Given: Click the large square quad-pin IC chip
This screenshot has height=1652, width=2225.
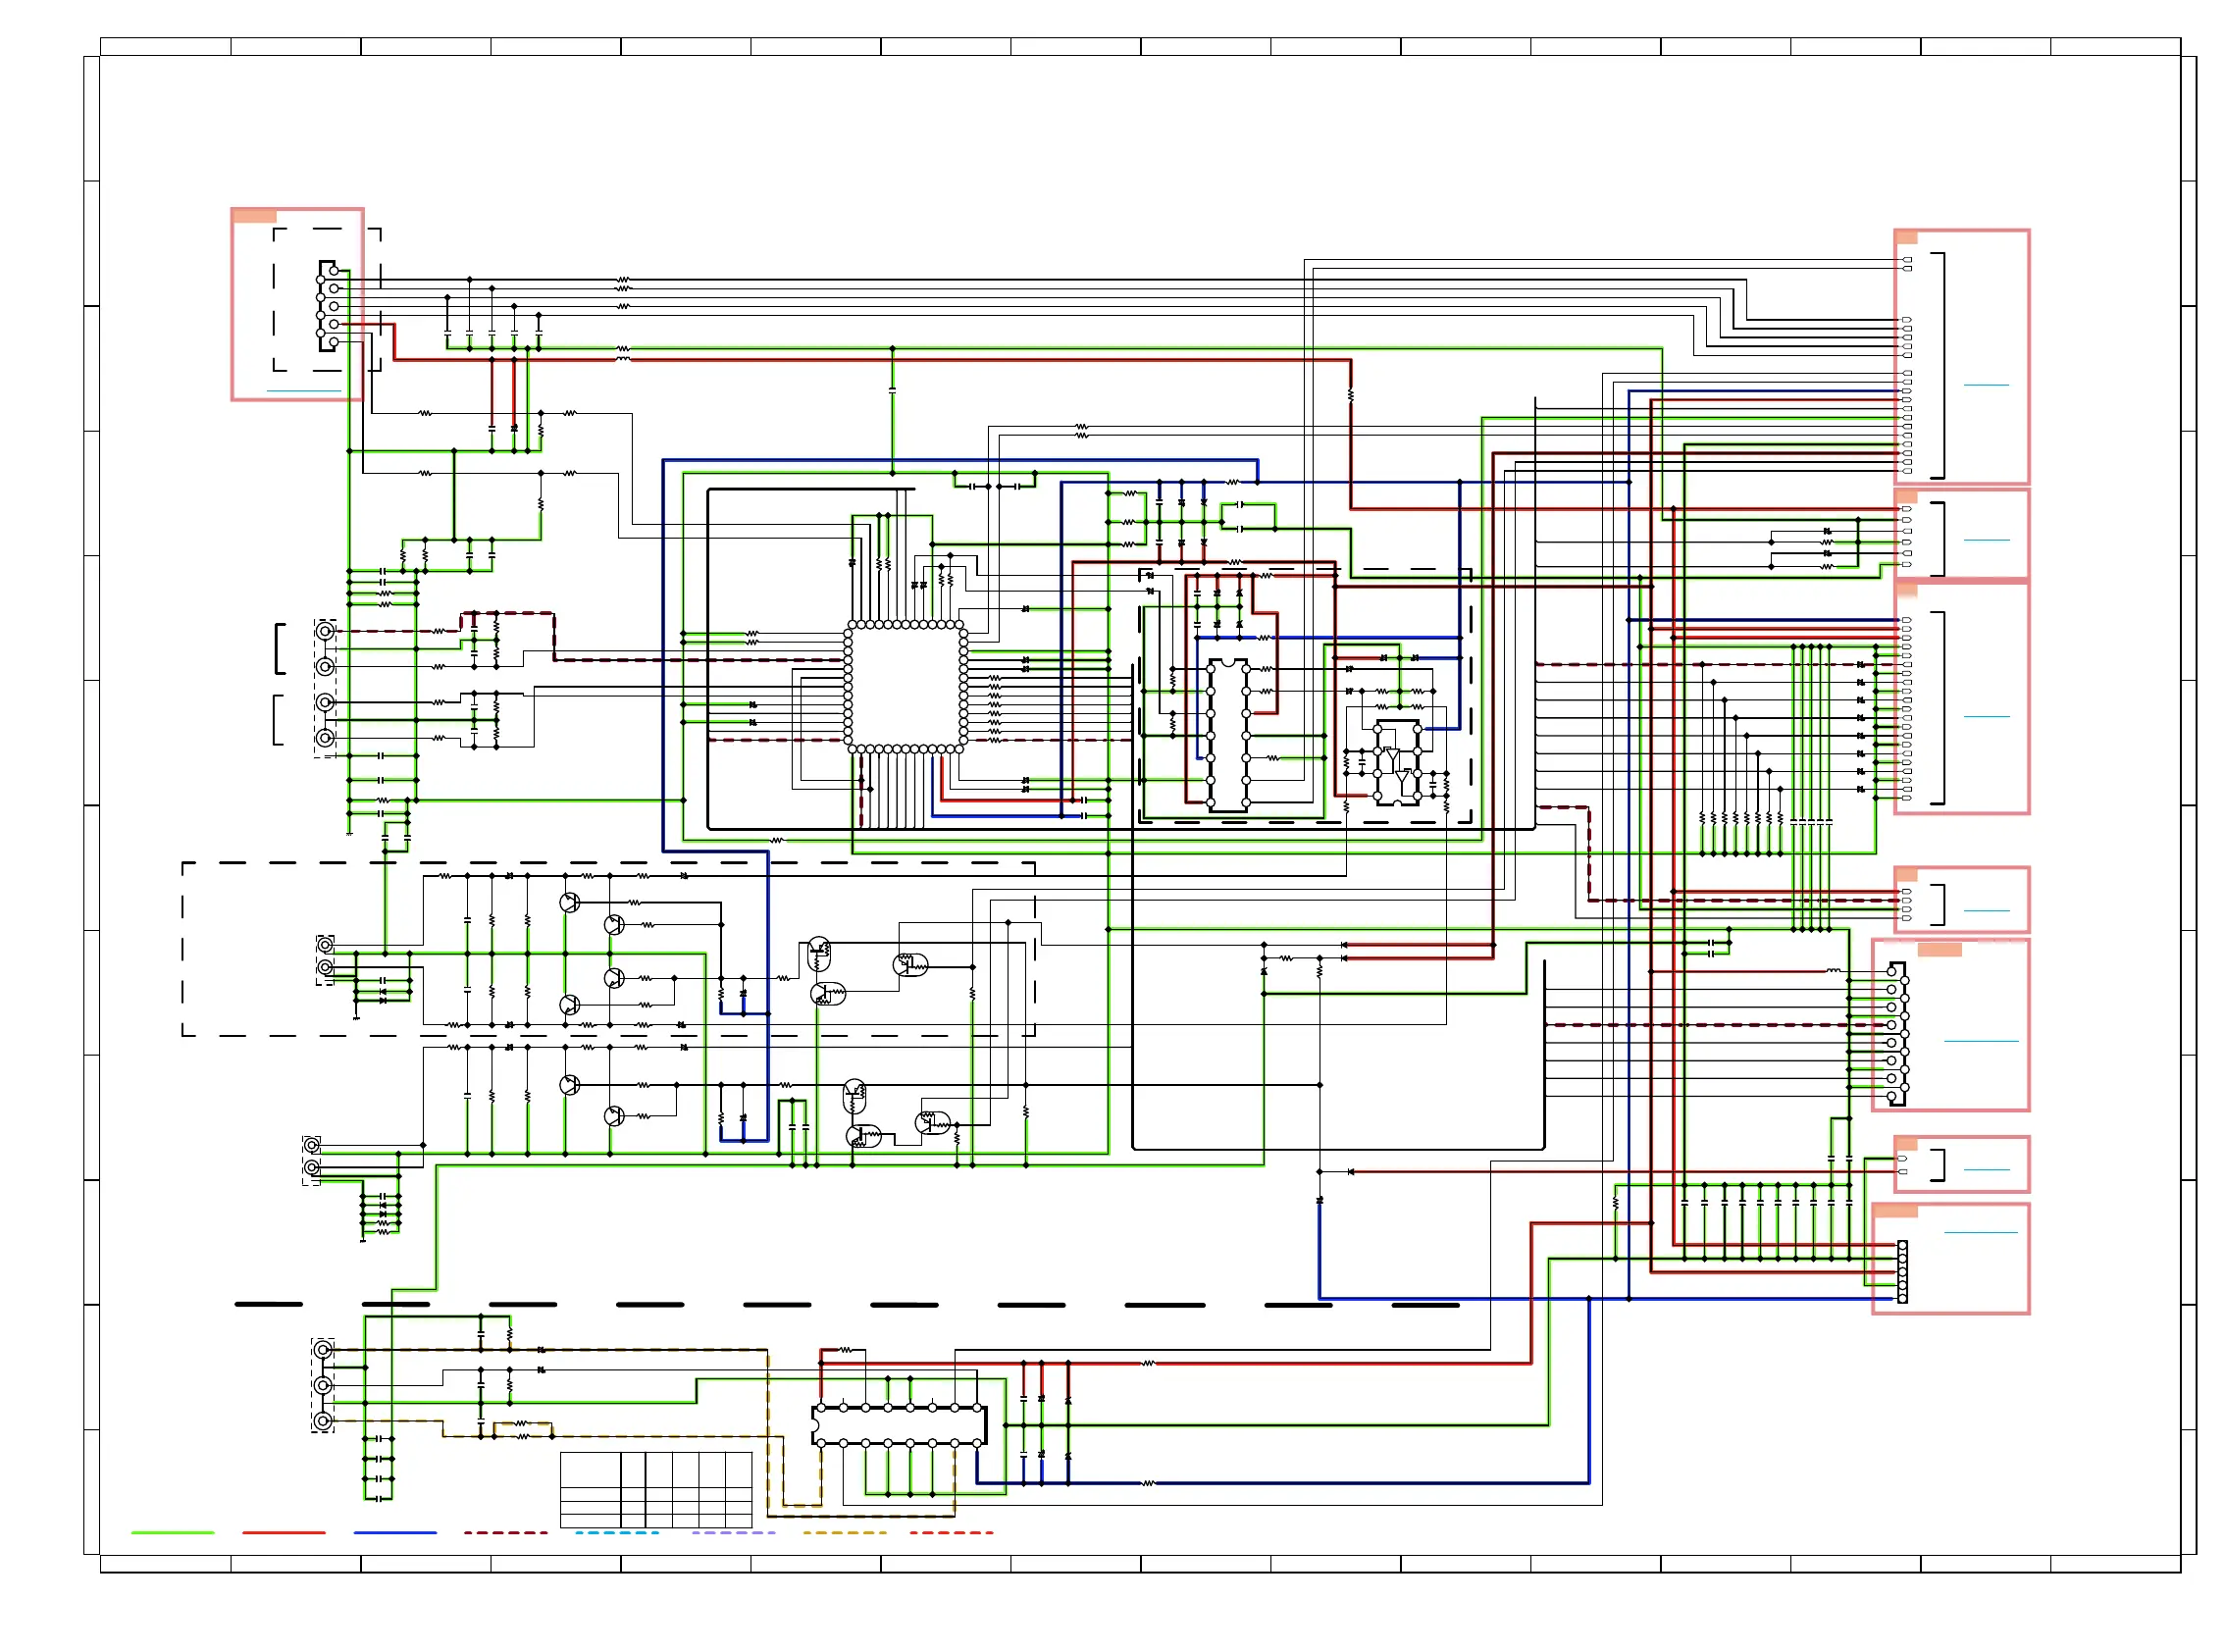Looking at the screenshot, I should point(906,686).
